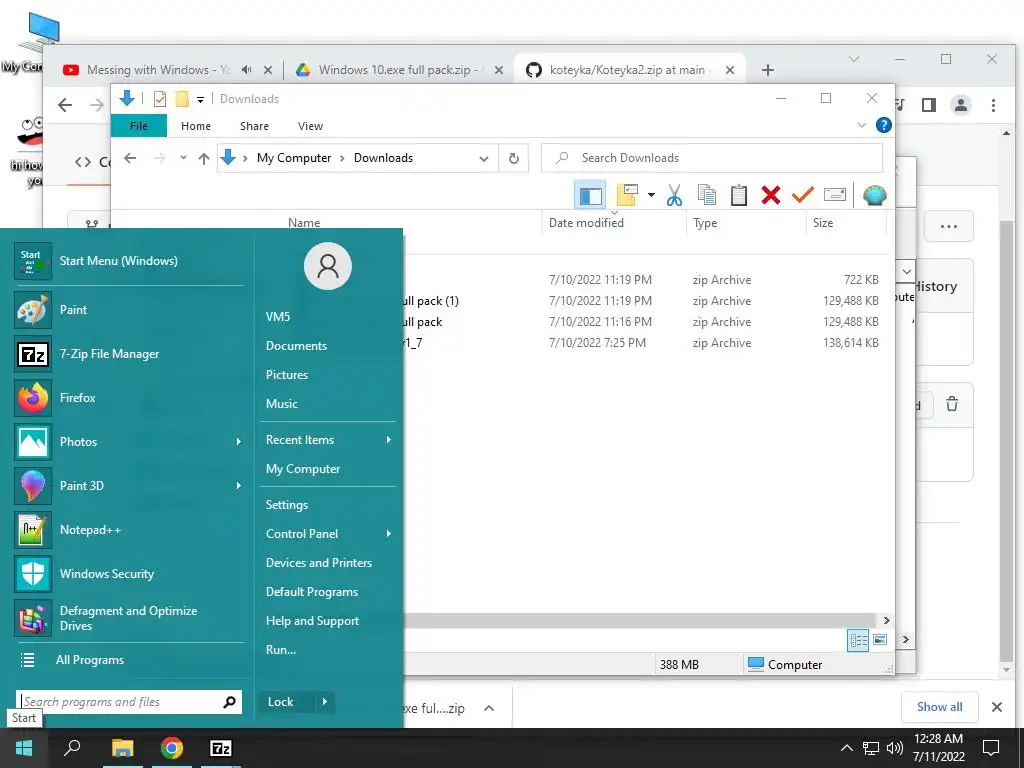Click the Copy icon in Explorer toolbar
Viewport: 1024px width, 768px height.
coord(707,195)
